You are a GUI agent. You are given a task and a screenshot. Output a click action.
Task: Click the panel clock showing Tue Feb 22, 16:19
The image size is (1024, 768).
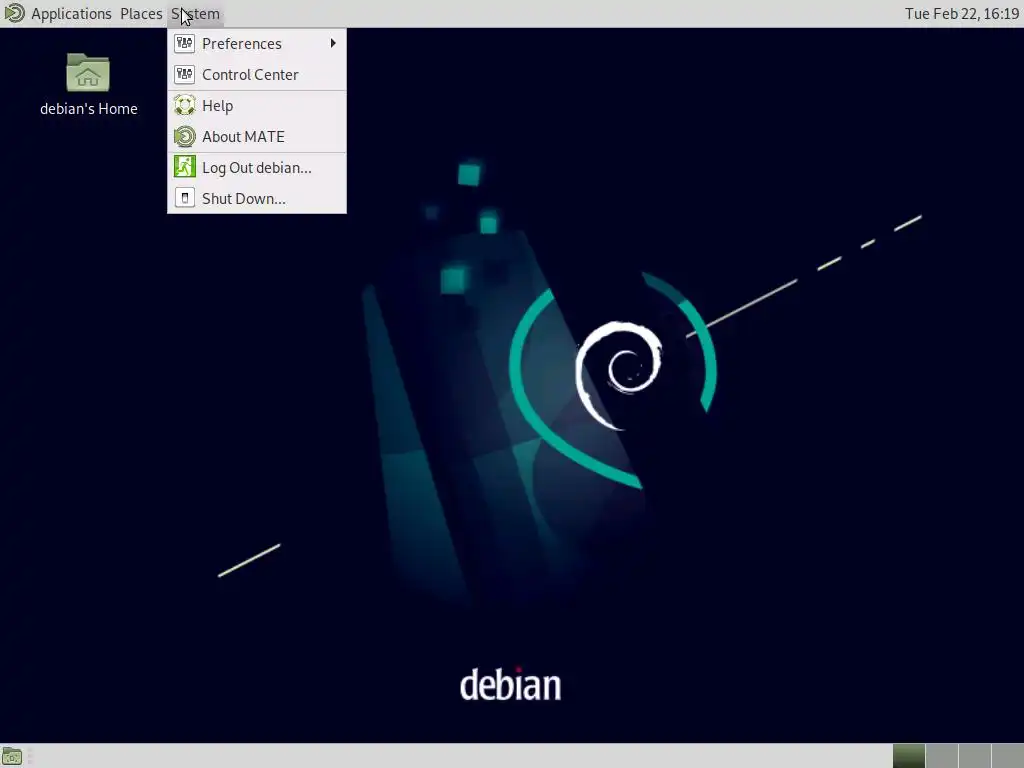961,14
